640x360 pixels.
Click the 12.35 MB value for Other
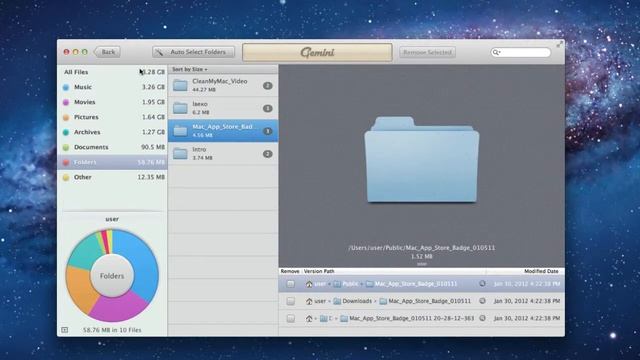click(x=151, y=177)
